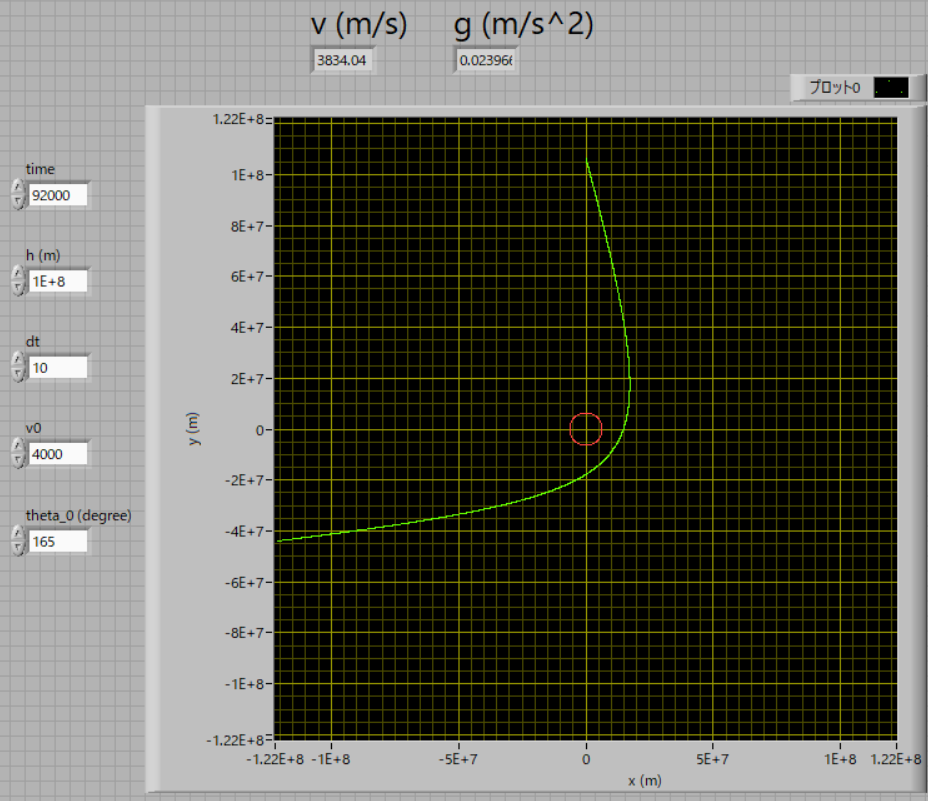Click the decrement arrow for time
The image size is (928, 801).
point(17,201)
